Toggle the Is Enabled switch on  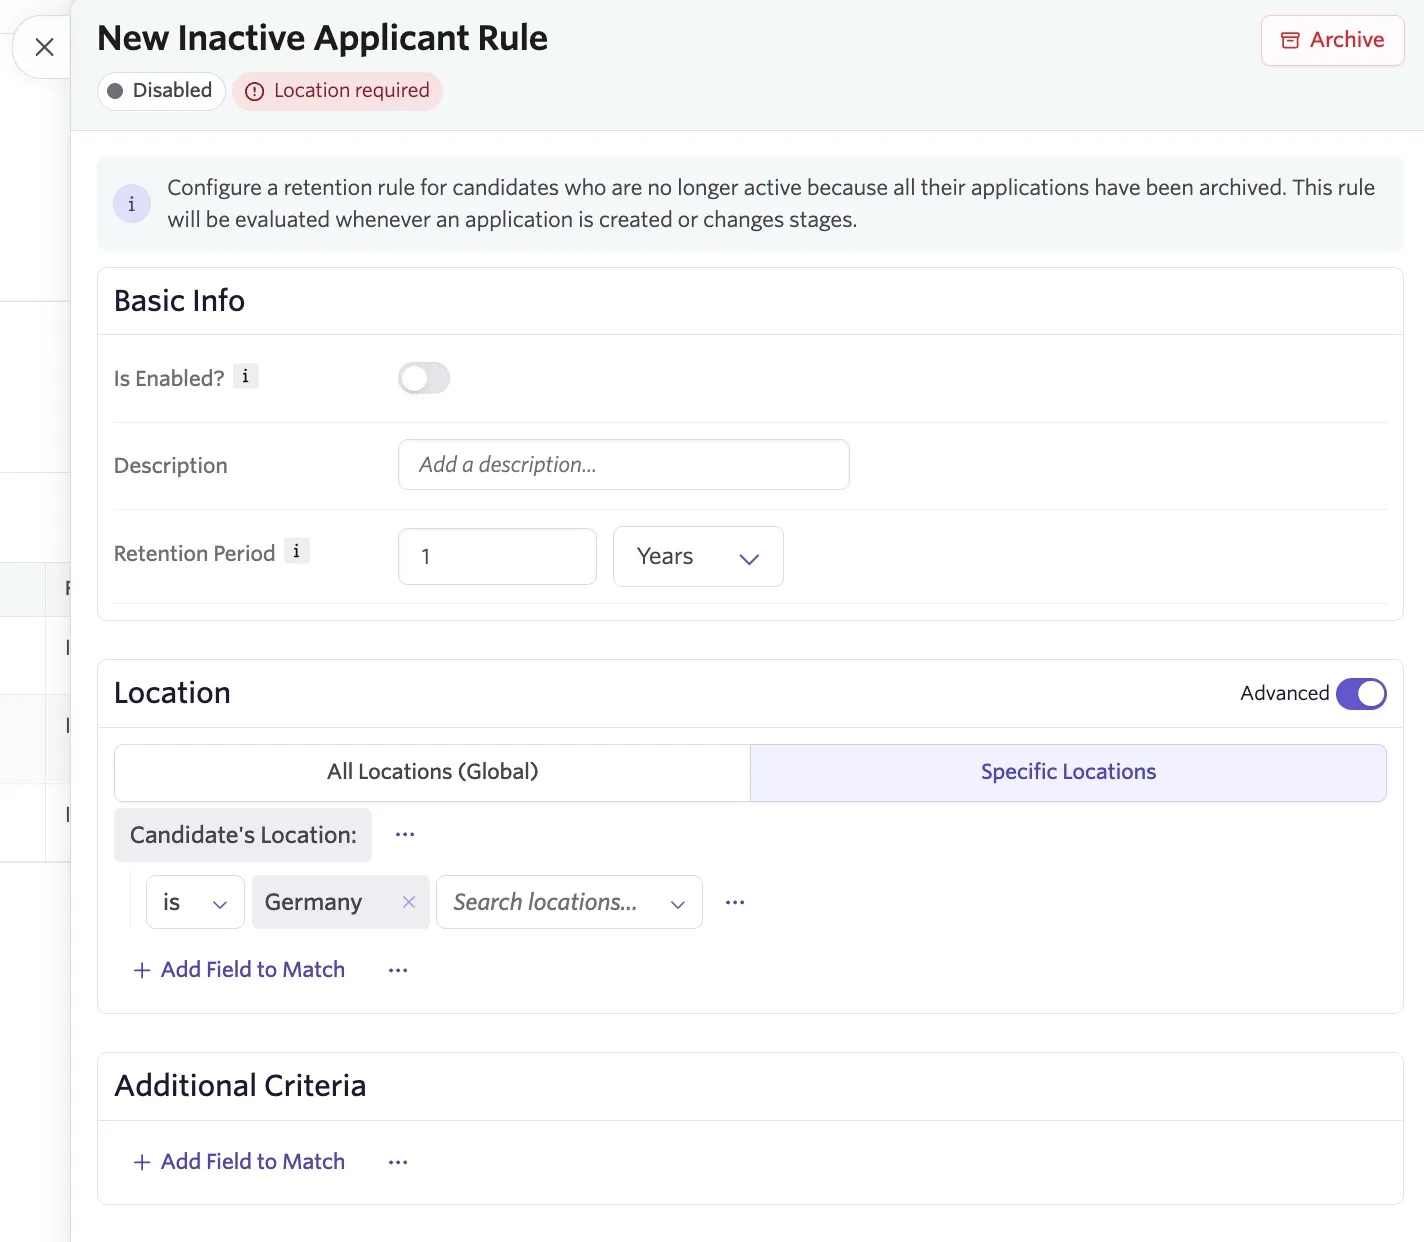click(x=424, y=378)
